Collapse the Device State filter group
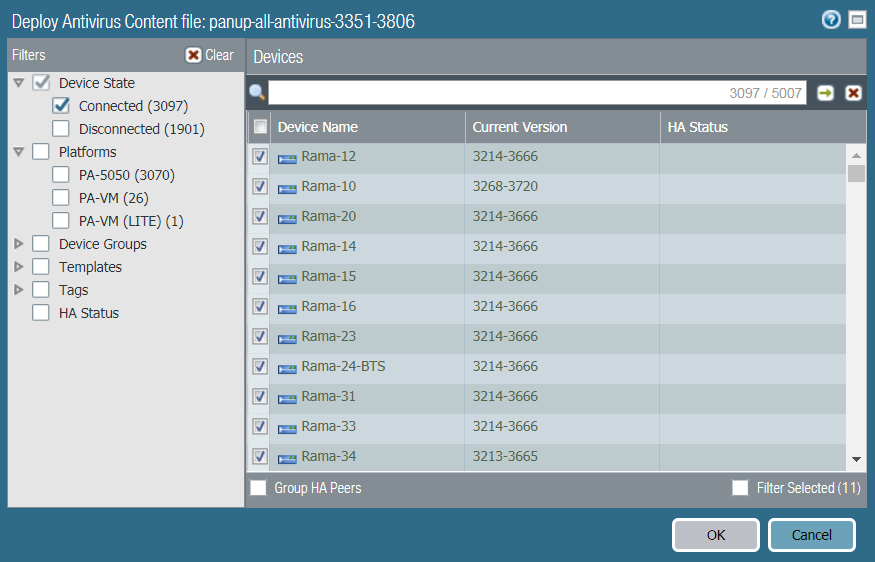 pyautogui.click(x=19, y=83)
